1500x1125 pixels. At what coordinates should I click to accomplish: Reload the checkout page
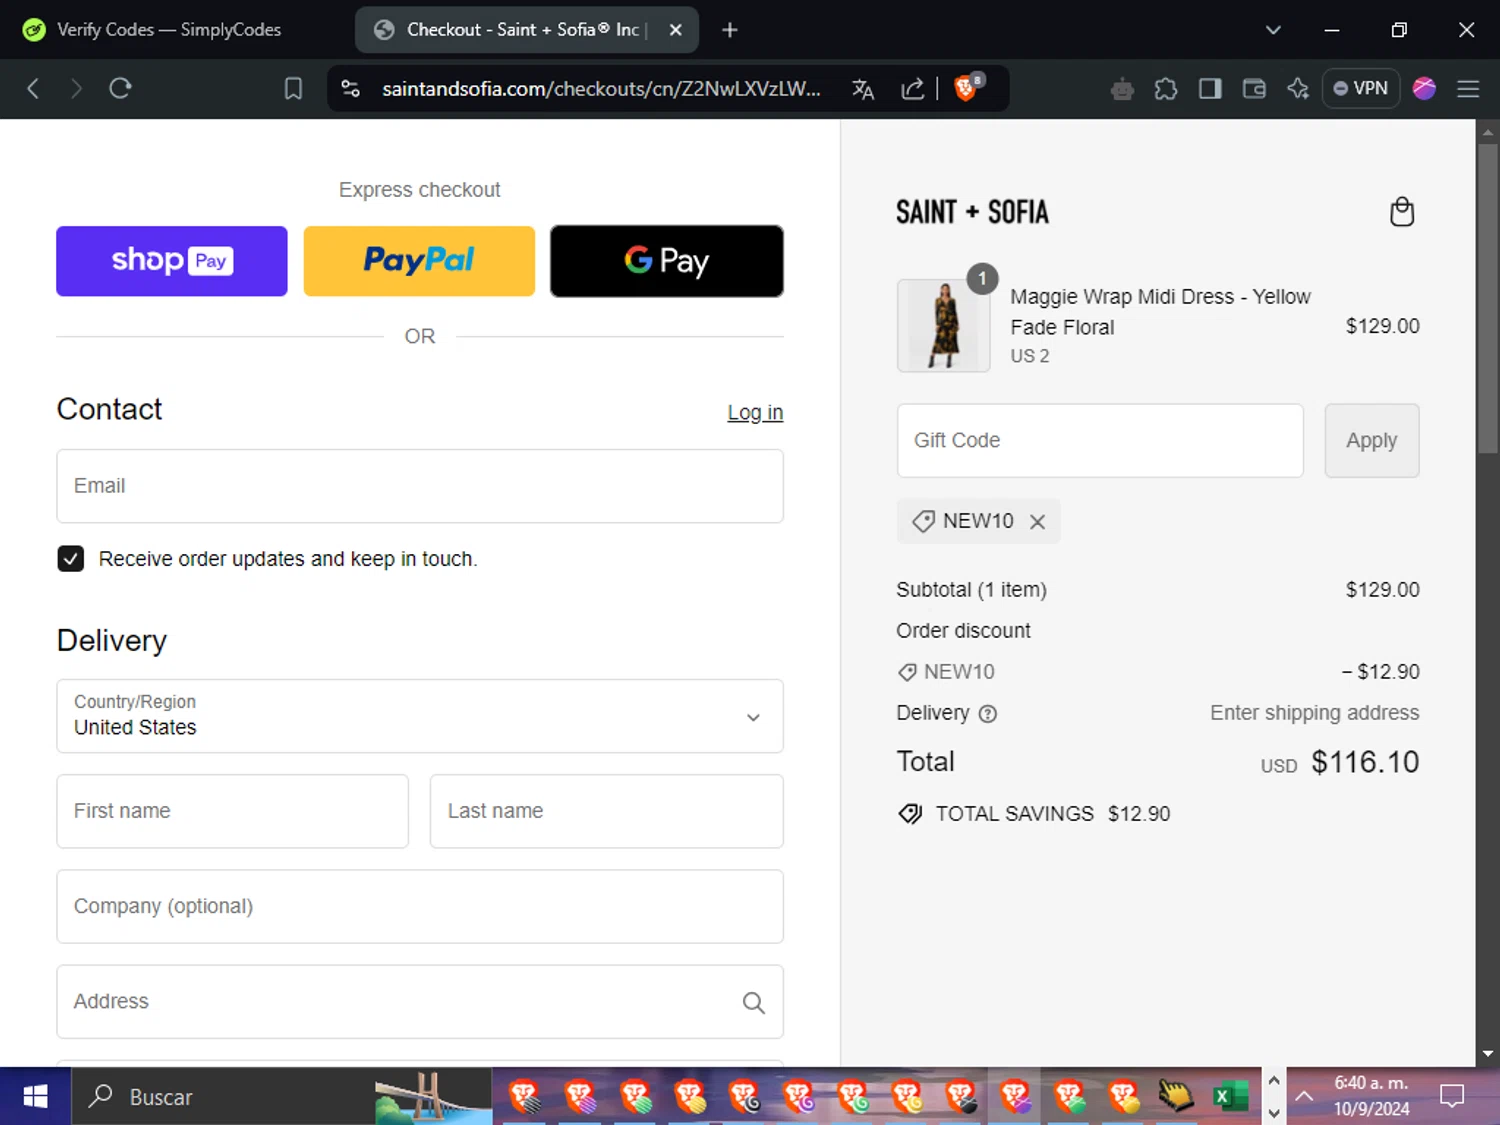[120, 89]
